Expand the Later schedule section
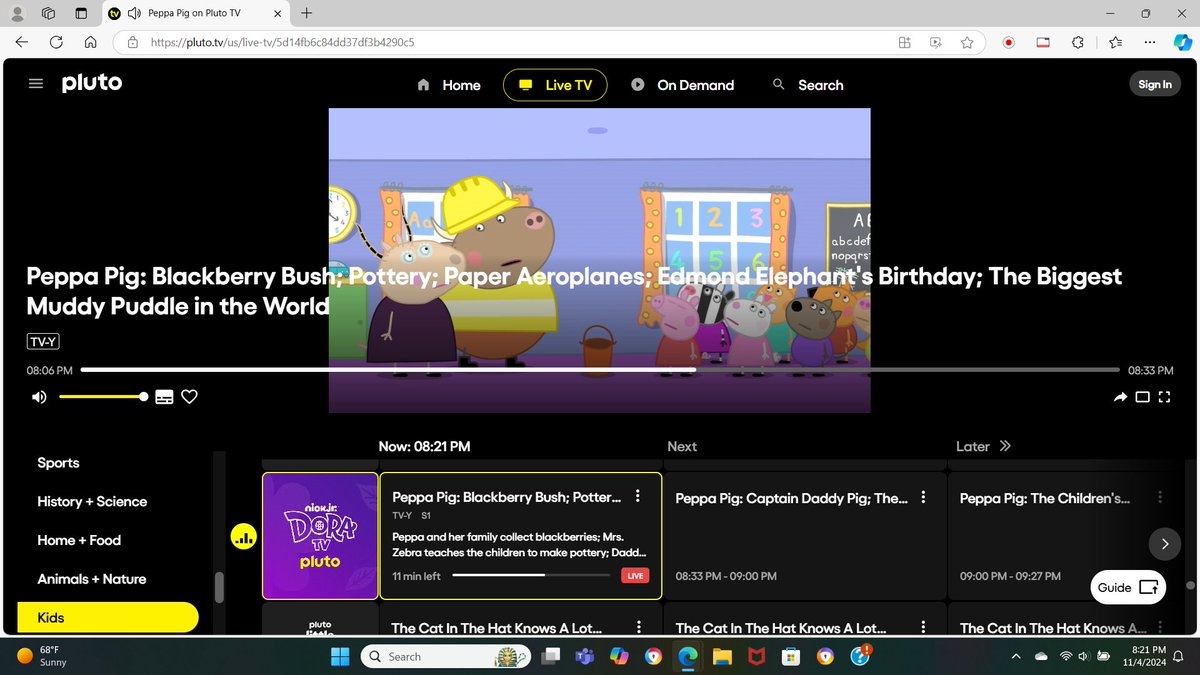Viewport: 1200px width, 675px height. pyautogui.click(x=1003, y=446)
